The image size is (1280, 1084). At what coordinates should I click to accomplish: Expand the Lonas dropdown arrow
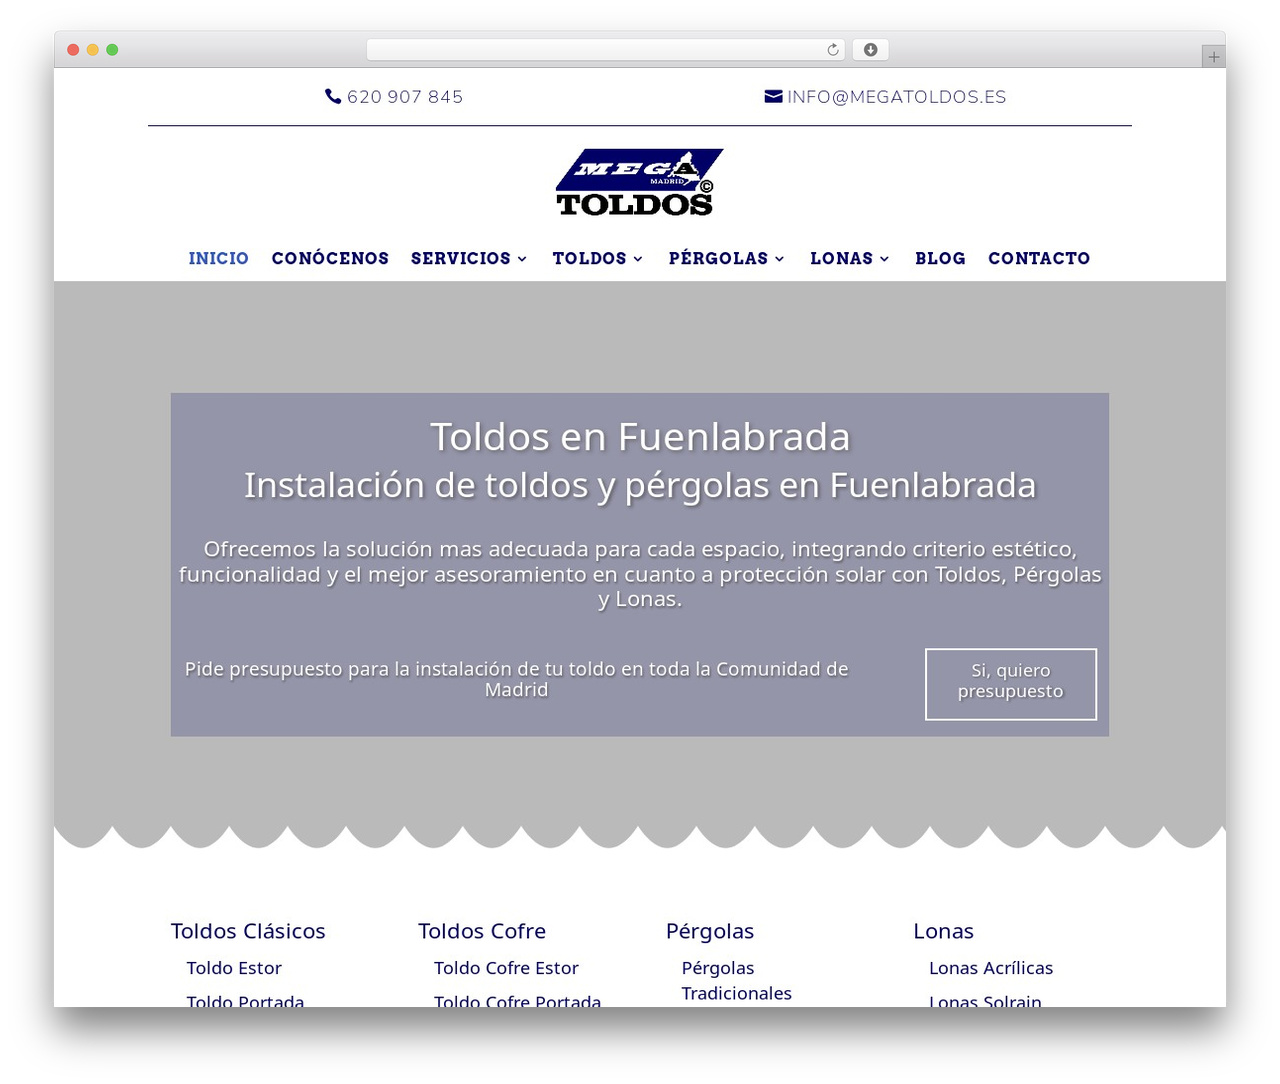[884, 259]
